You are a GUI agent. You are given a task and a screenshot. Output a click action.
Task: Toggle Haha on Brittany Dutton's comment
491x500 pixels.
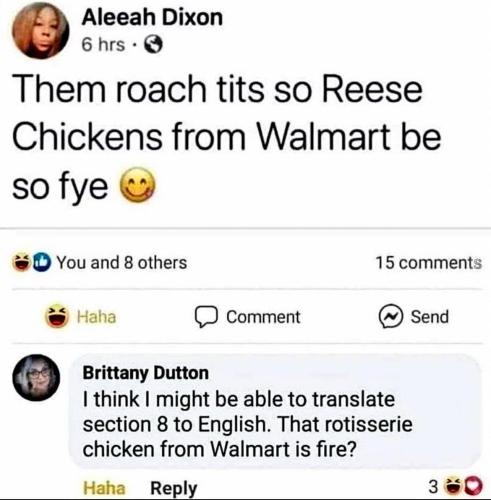tap(104, 488)
